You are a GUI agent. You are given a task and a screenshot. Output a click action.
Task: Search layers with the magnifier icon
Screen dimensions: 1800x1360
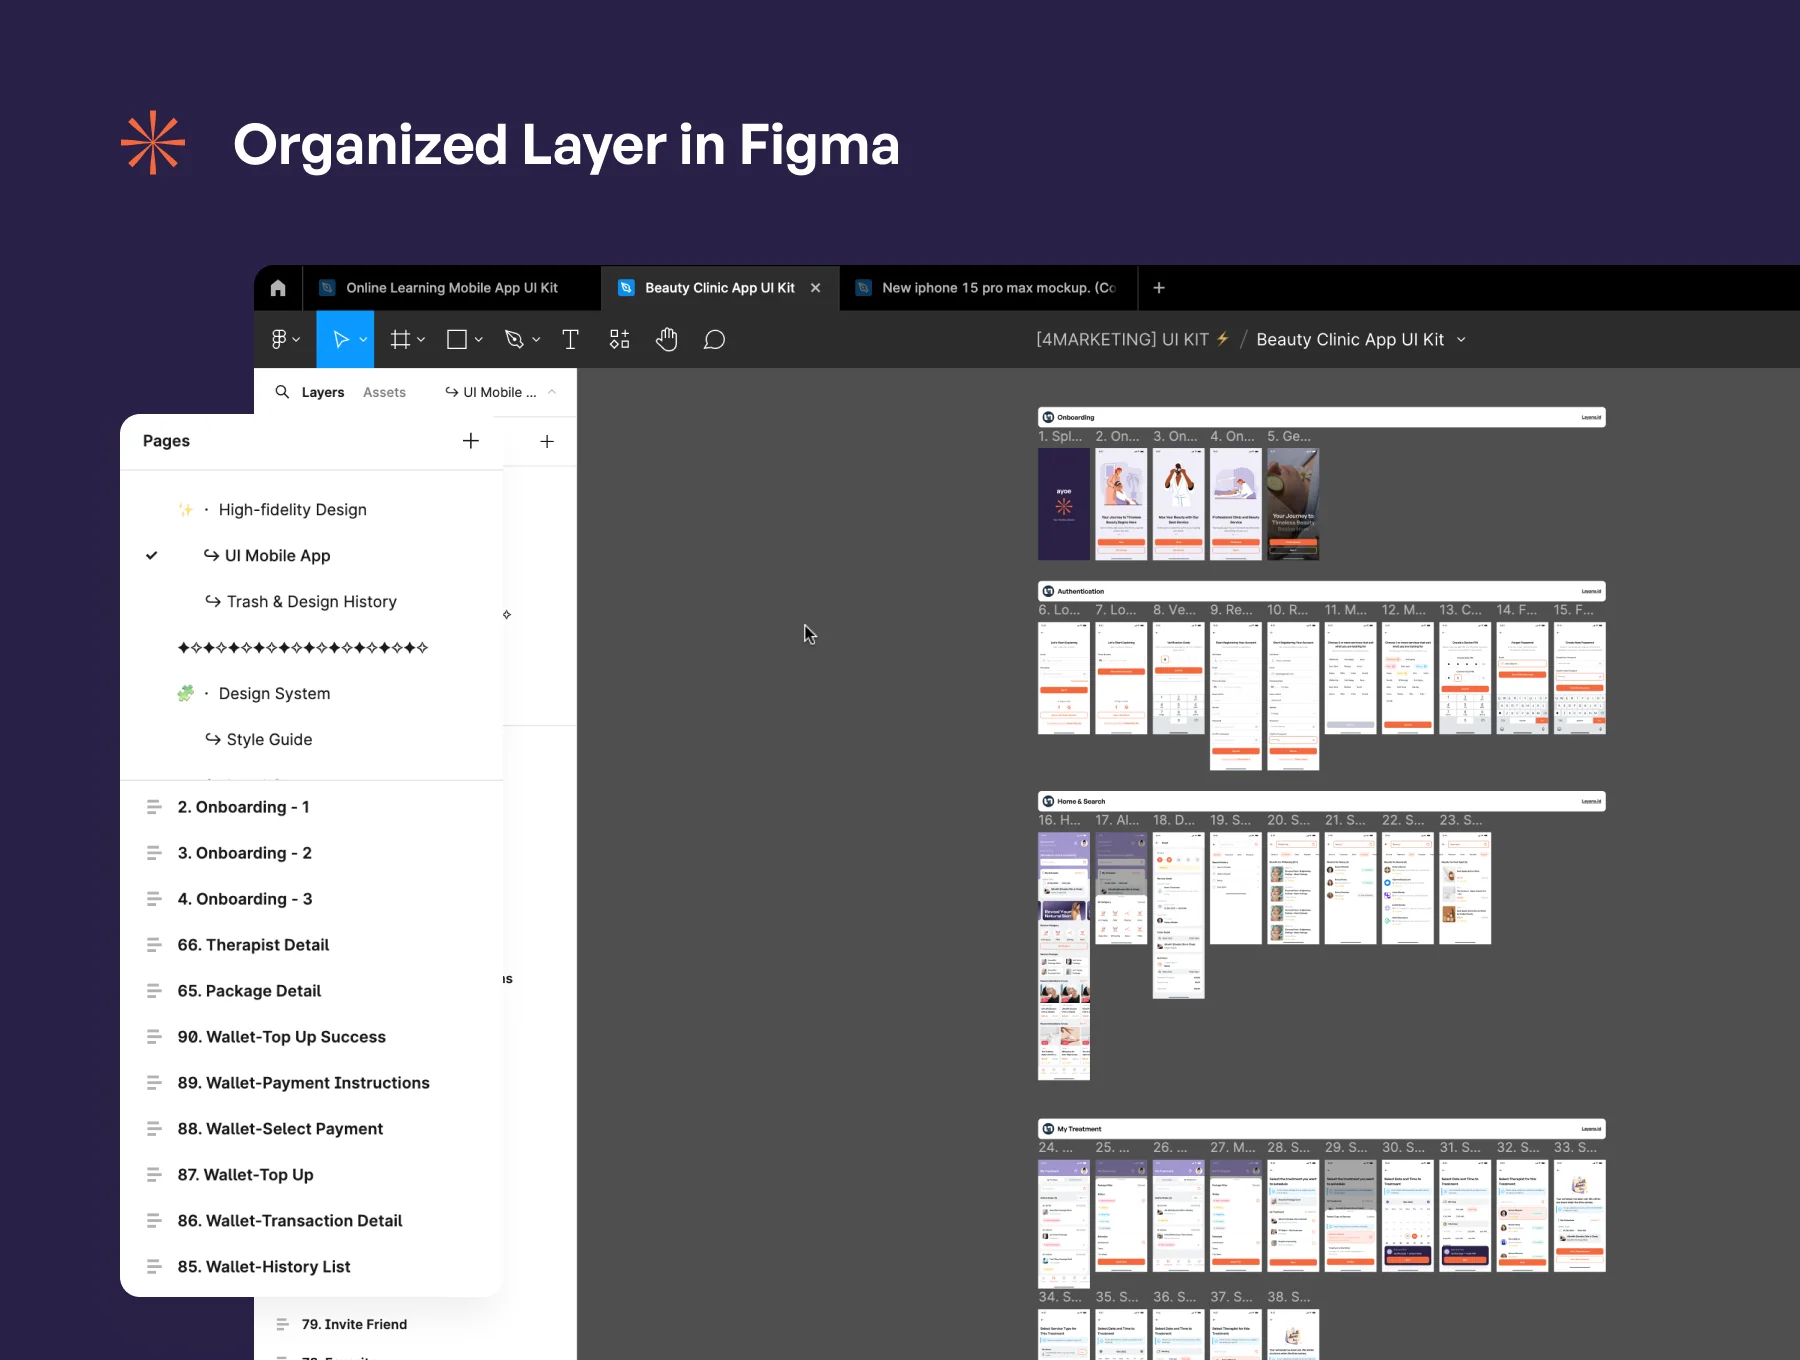click(283, 392)
